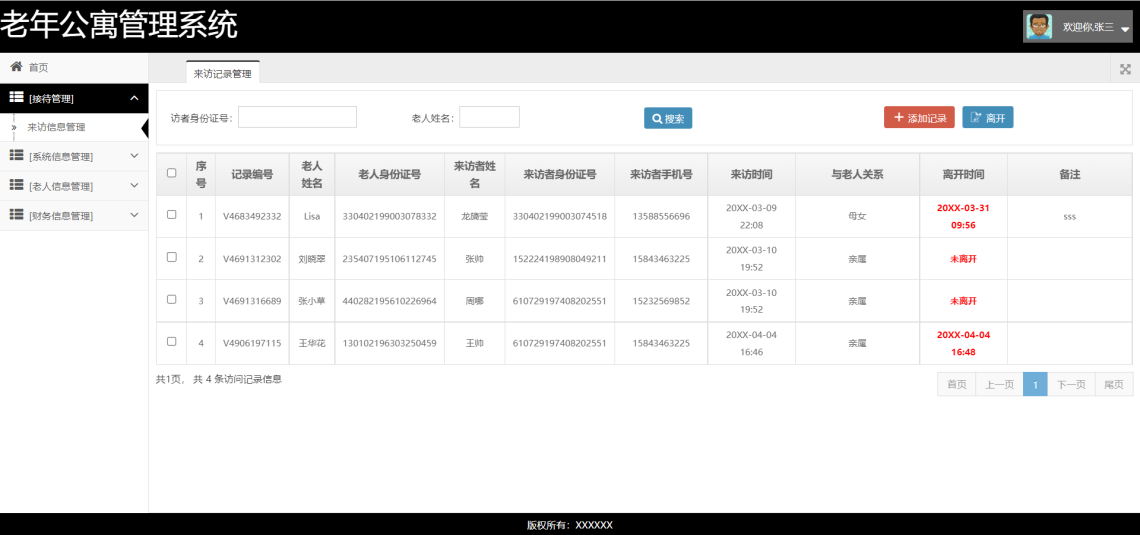Viewport: 1140px width, 535px height.
Task: Click the 老年公寓管理系统 title
Action: [119, 26]
